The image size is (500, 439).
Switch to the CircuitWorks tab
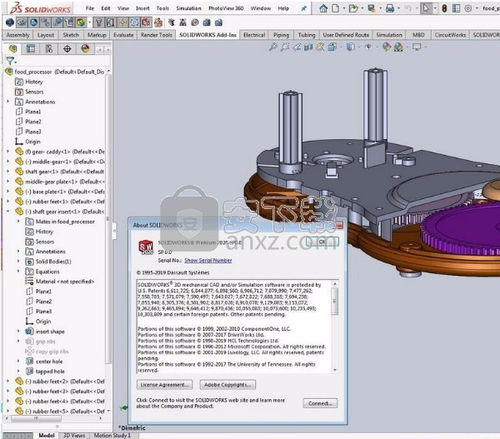(450, 35)
